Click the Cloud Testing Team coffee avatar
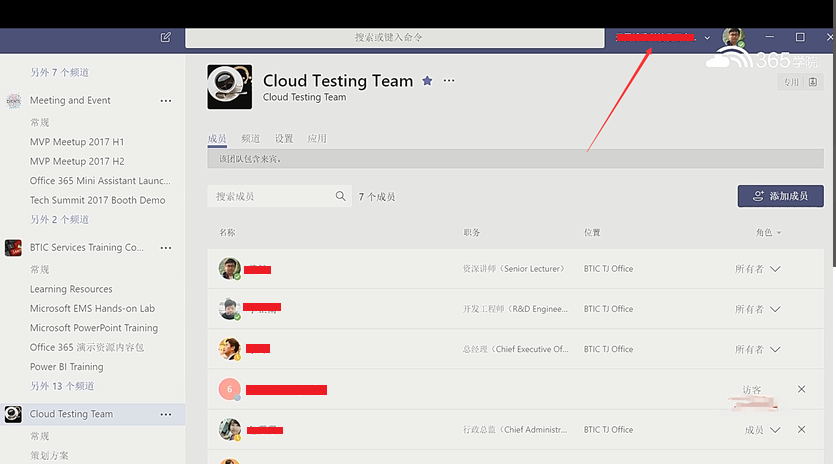 (229, 87)
